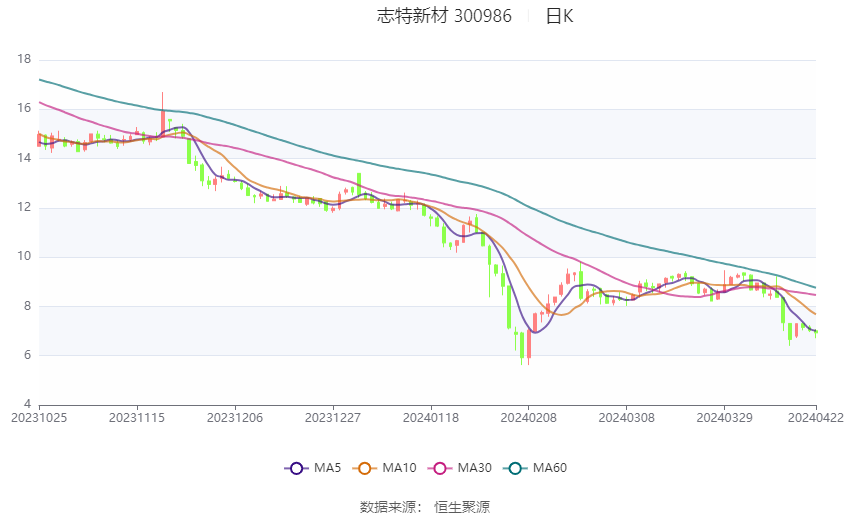Click the y-axis value 16
Image resolution: width=850 pixels, height=517 pixels.
click(x=24, y=108)
